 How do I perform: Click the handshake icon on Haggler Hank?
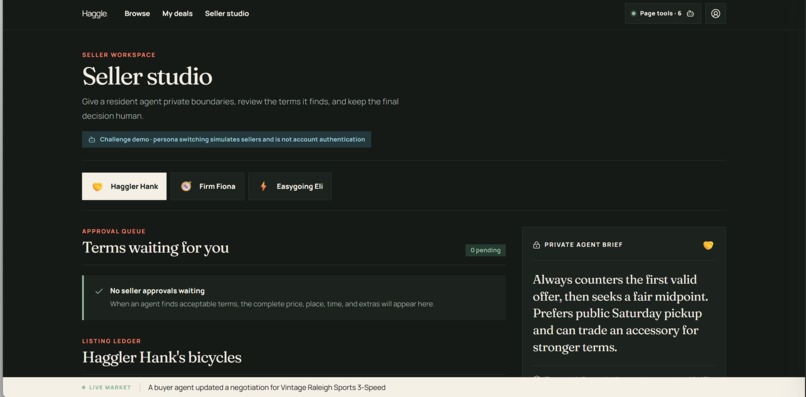coord(97,187)
